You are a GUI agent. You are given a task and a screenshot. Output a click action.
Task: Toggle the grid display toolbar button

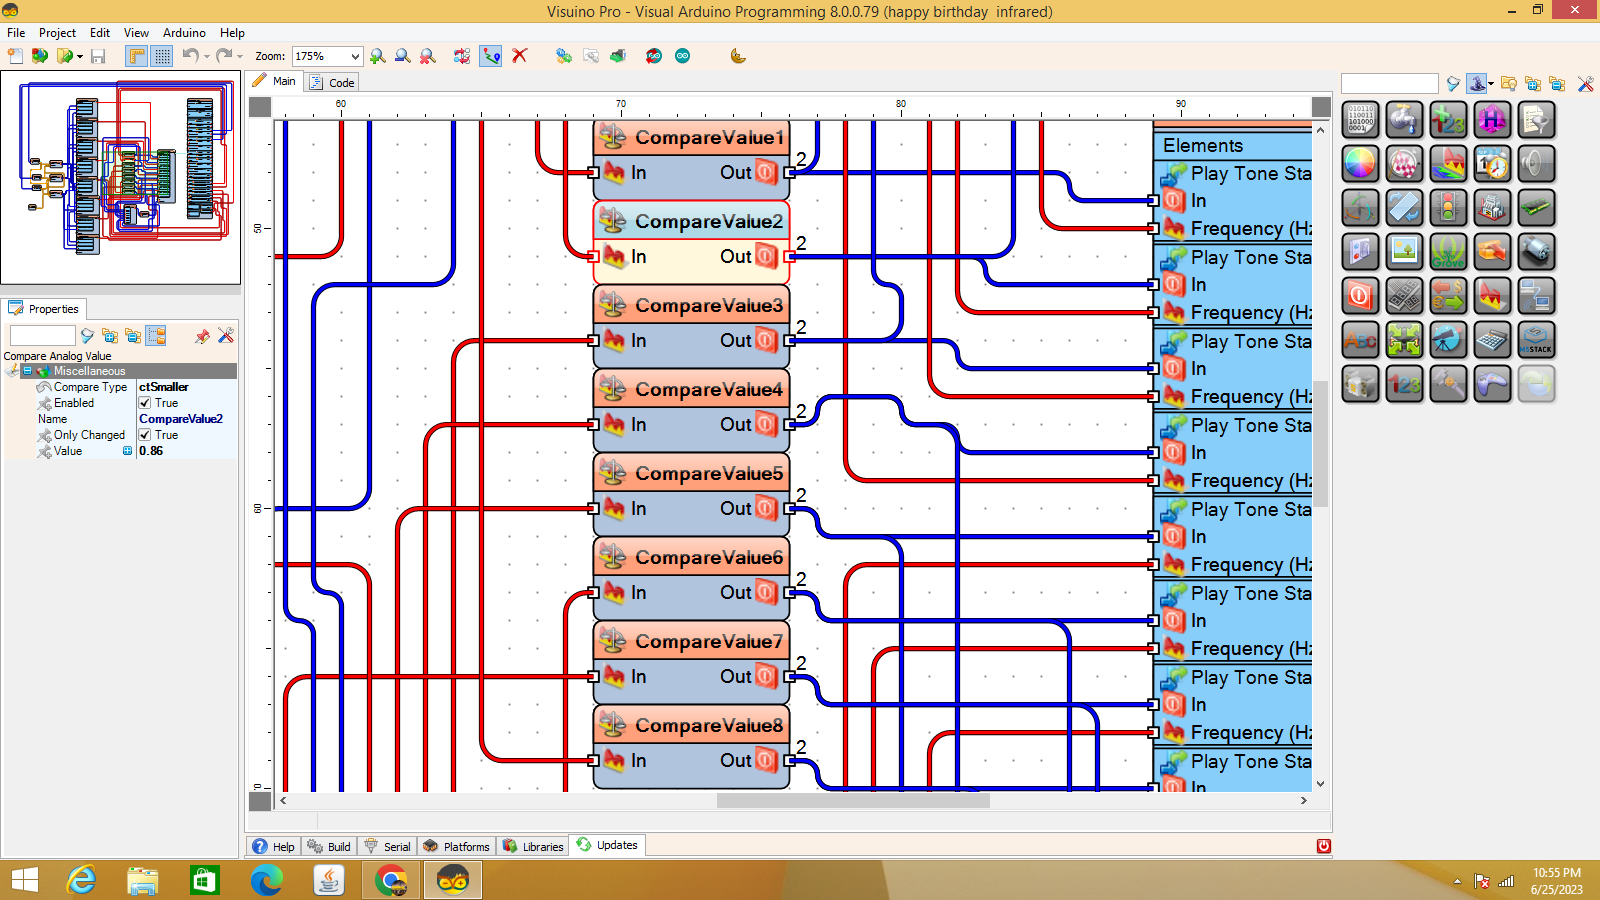pos(162,56)
